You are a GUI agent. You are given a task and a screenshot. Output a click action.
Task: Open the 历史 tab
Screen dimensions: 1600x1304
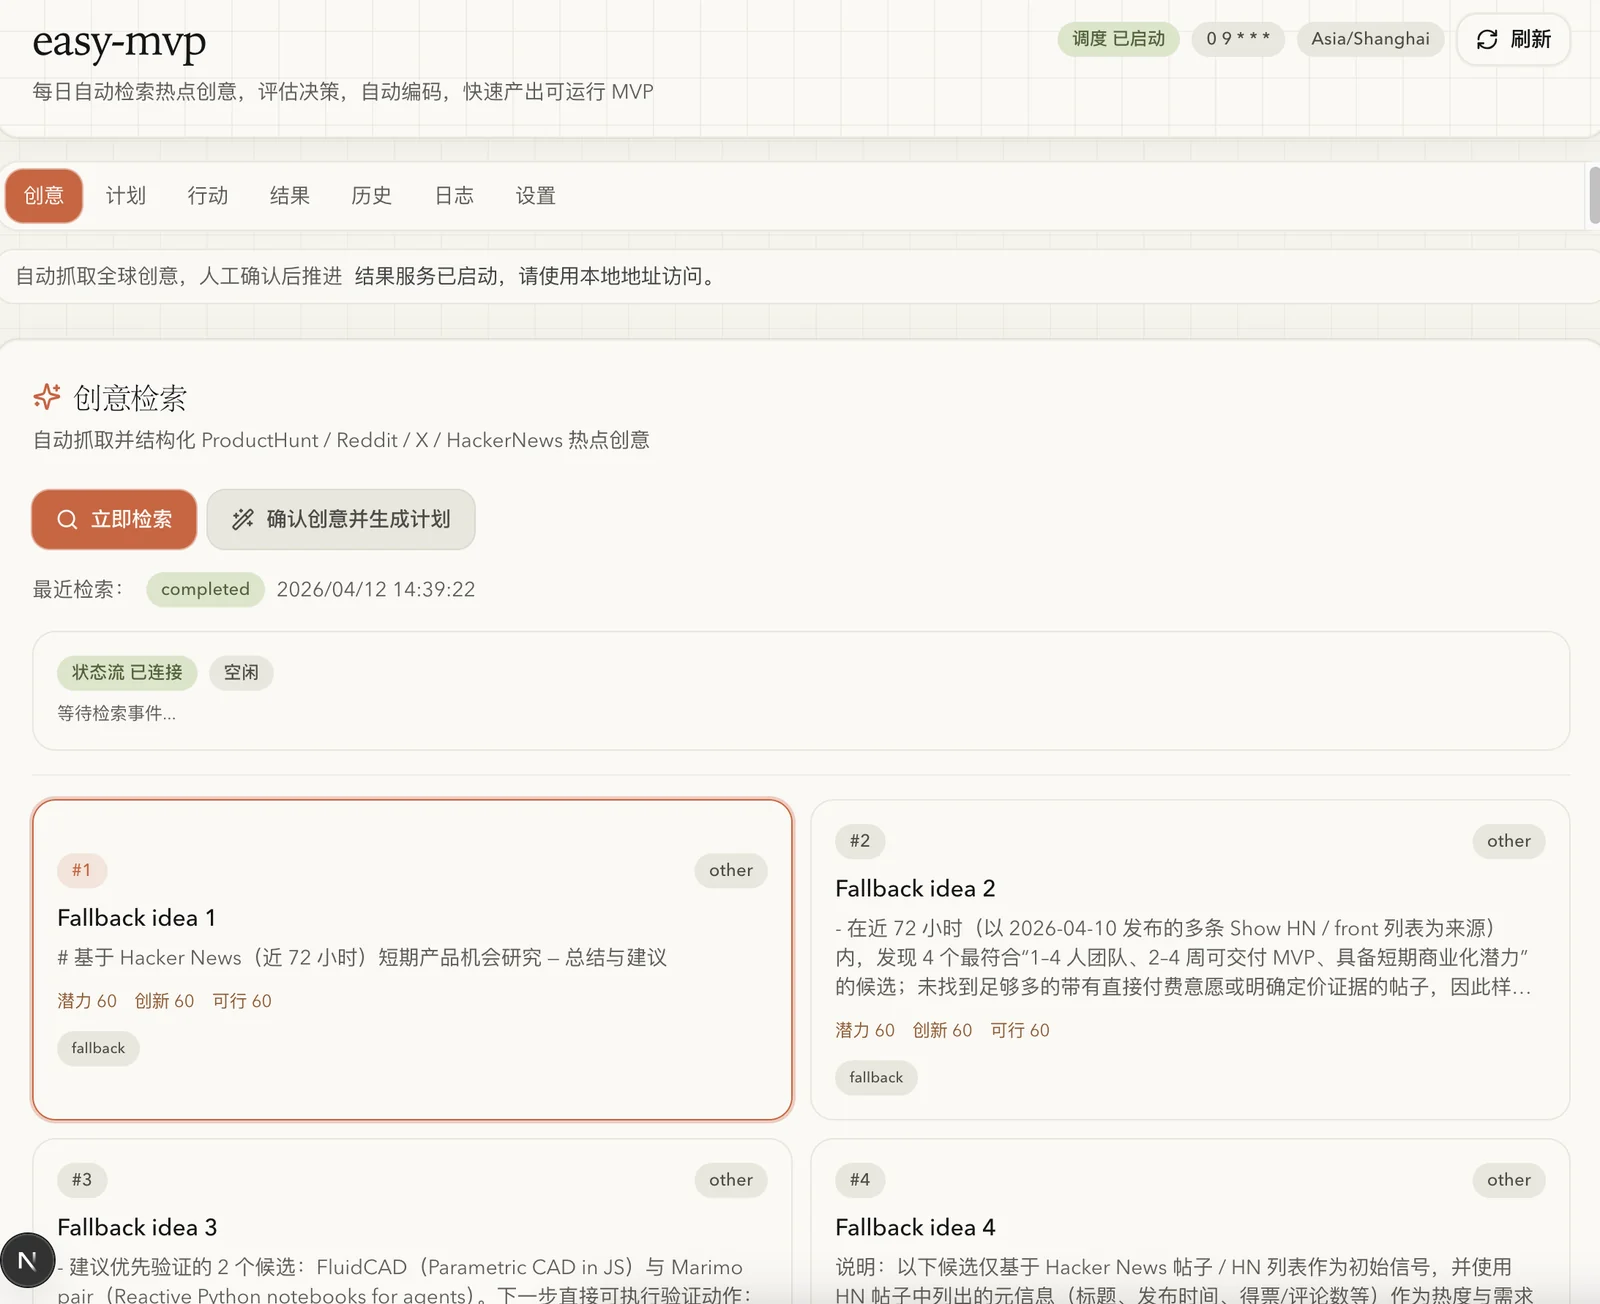coord(372,196)
